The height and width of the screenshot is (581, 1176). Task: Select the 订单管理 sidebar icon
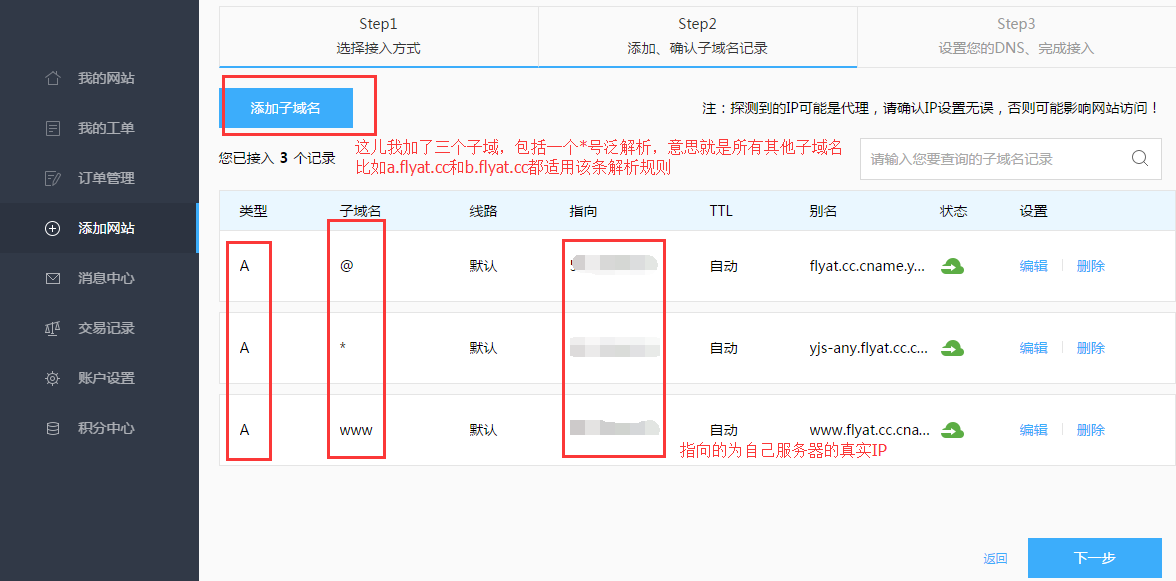(52, 178)
